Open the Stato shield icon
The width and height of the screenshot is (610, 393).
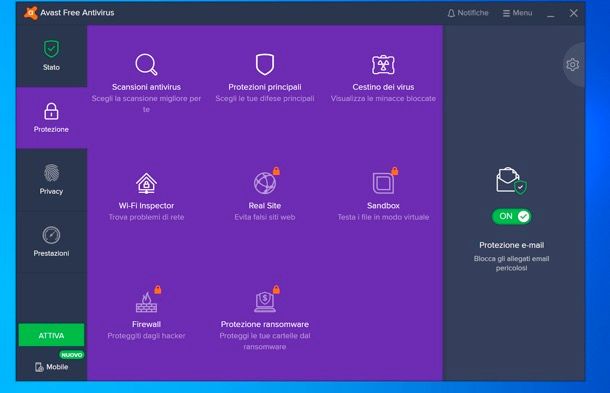pos(51,49)
